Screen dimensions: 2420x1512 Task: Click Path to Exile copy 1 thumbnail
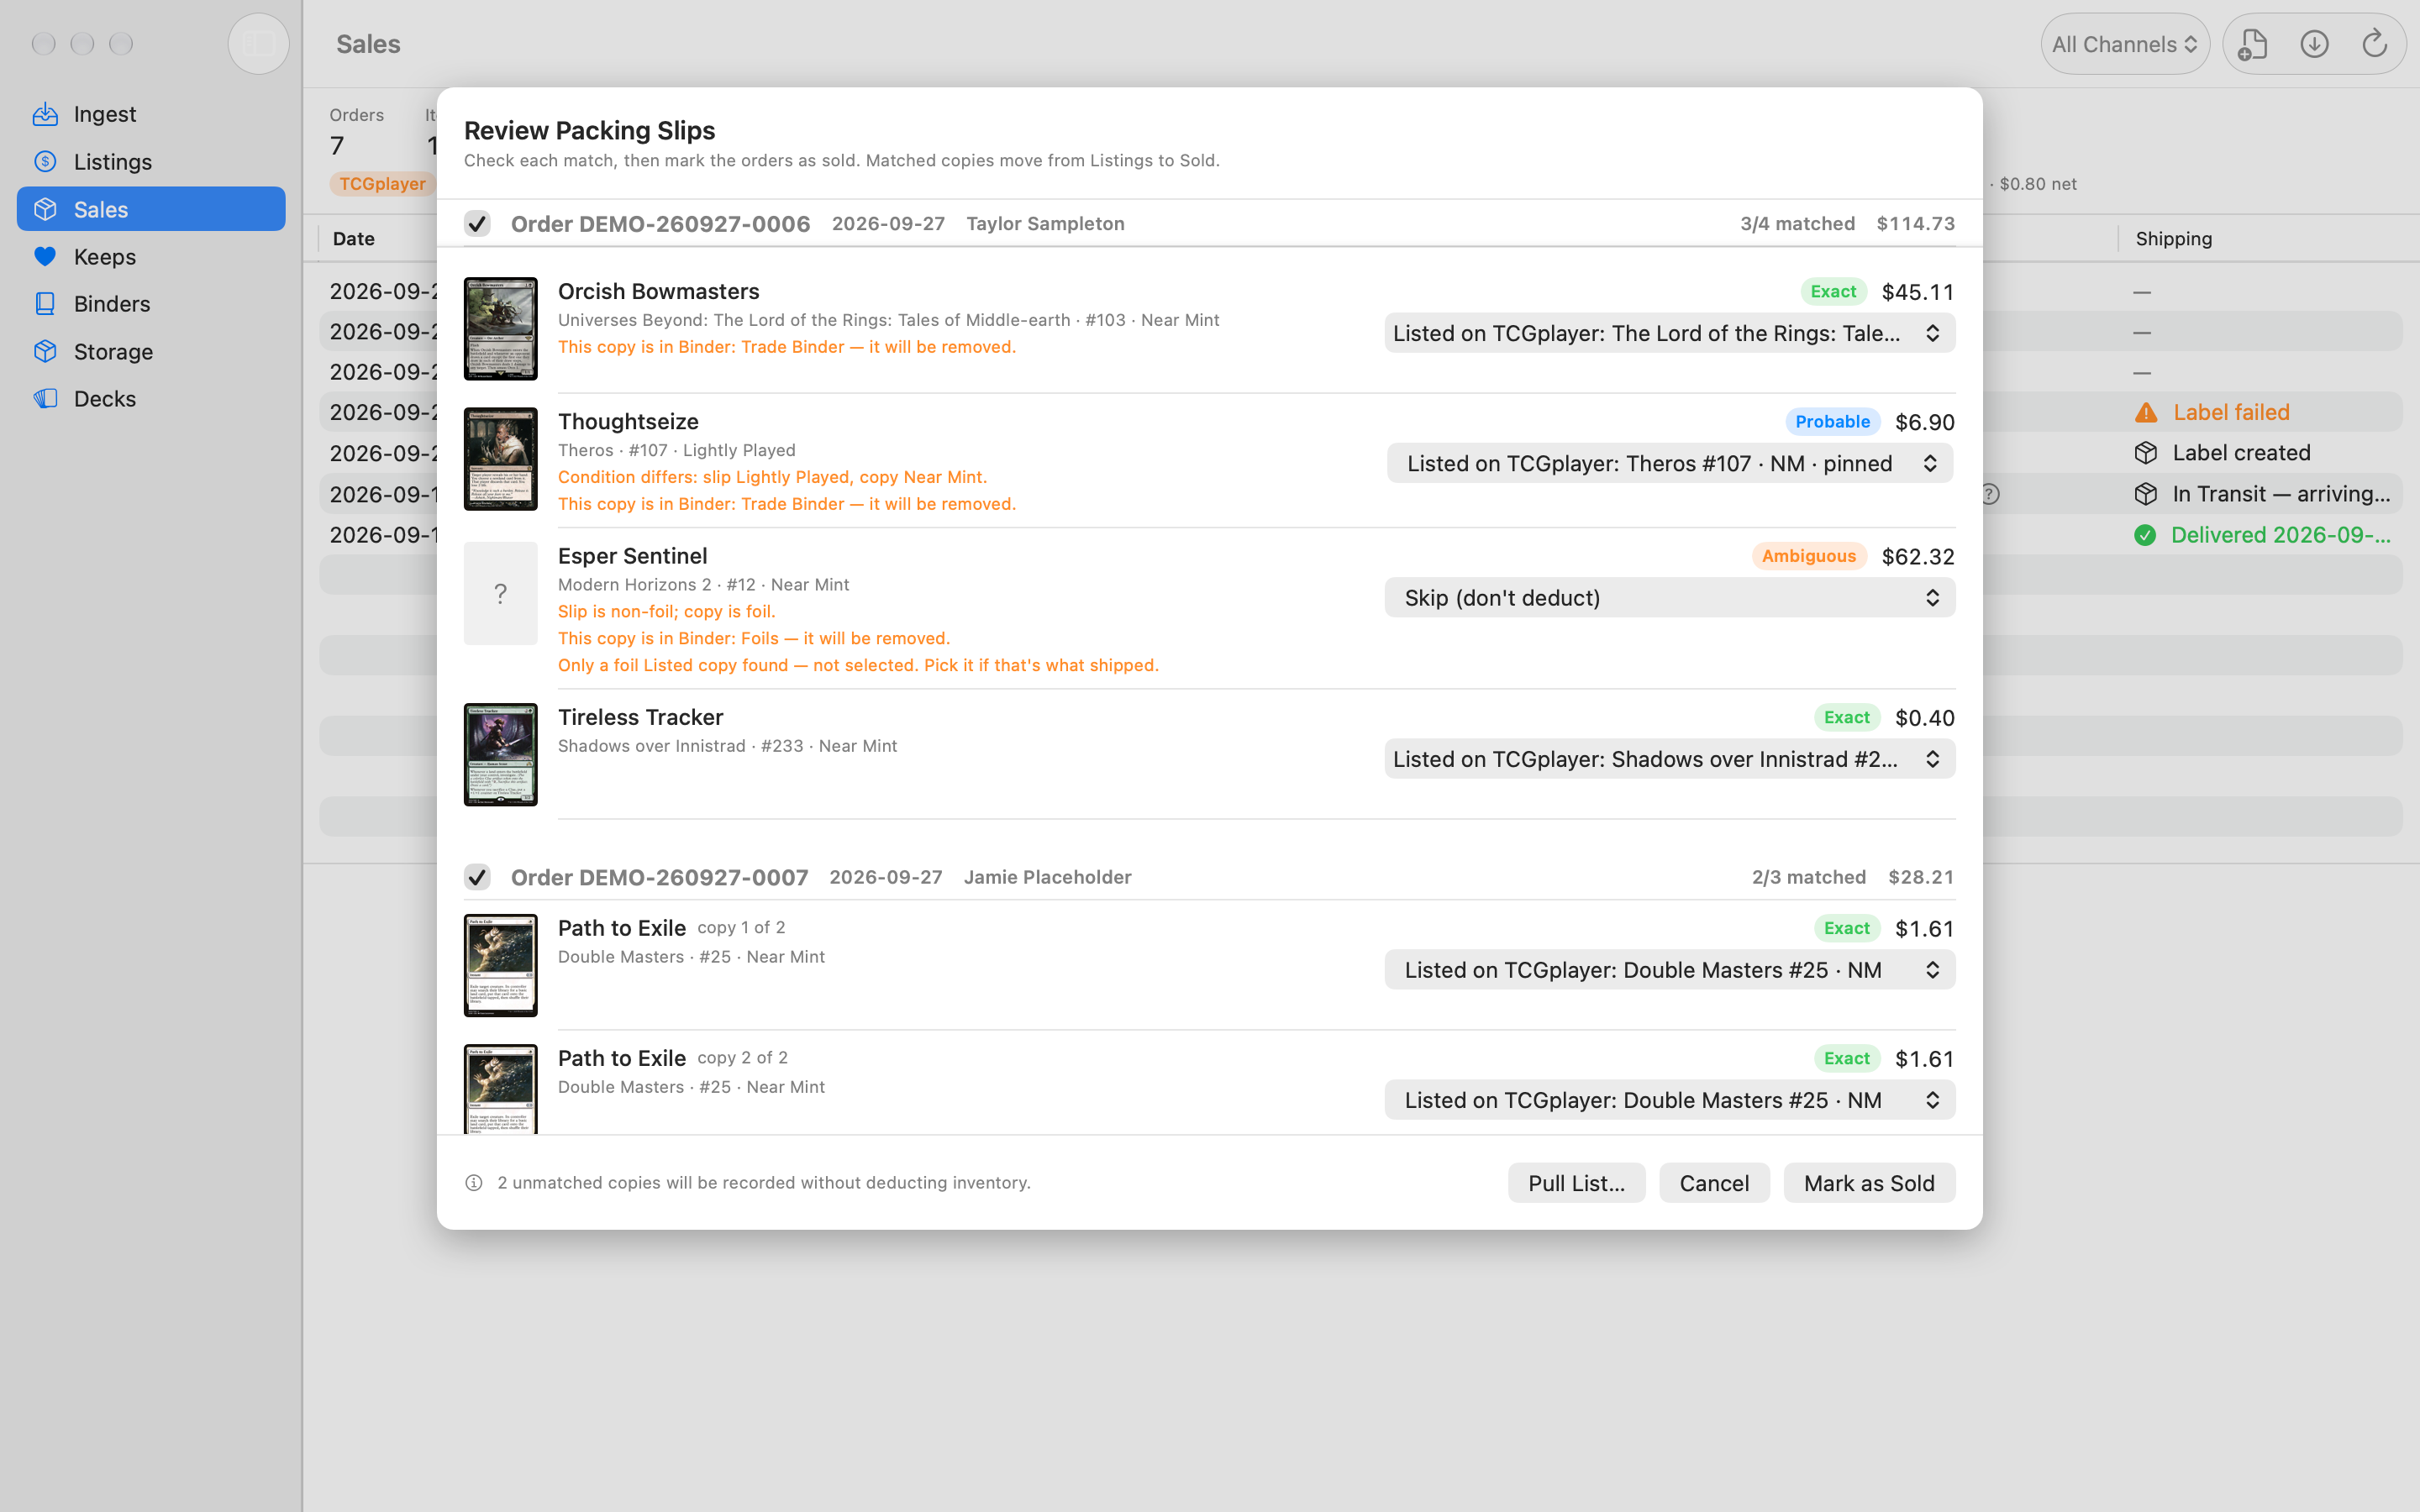(x=501, y=966)
